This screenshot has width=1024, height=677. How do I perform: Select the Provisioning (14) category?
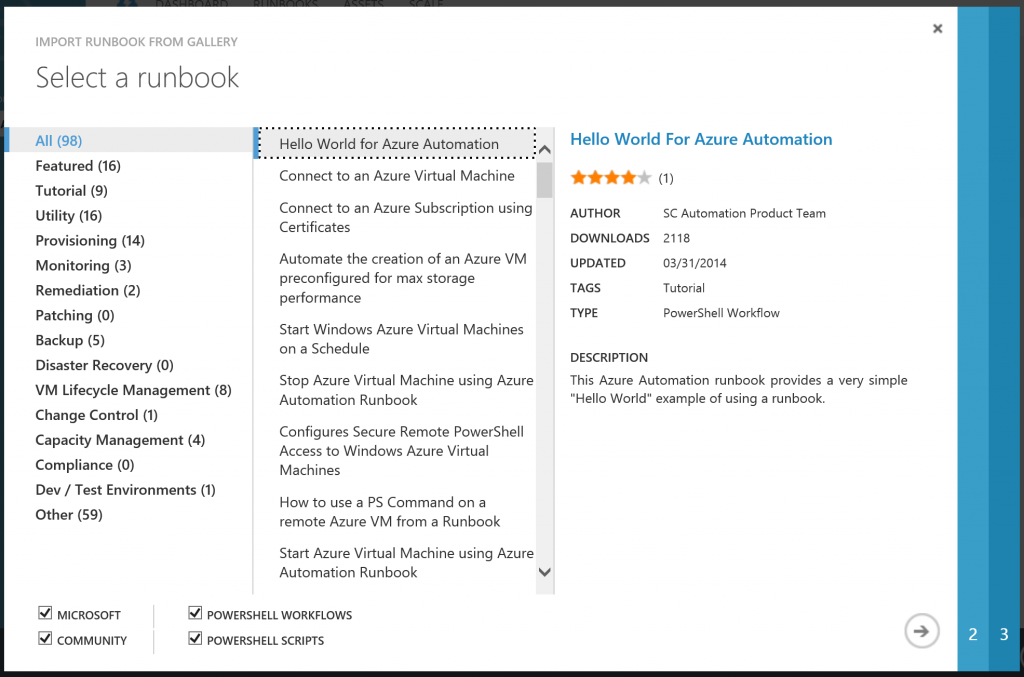(x=90, y=240)
